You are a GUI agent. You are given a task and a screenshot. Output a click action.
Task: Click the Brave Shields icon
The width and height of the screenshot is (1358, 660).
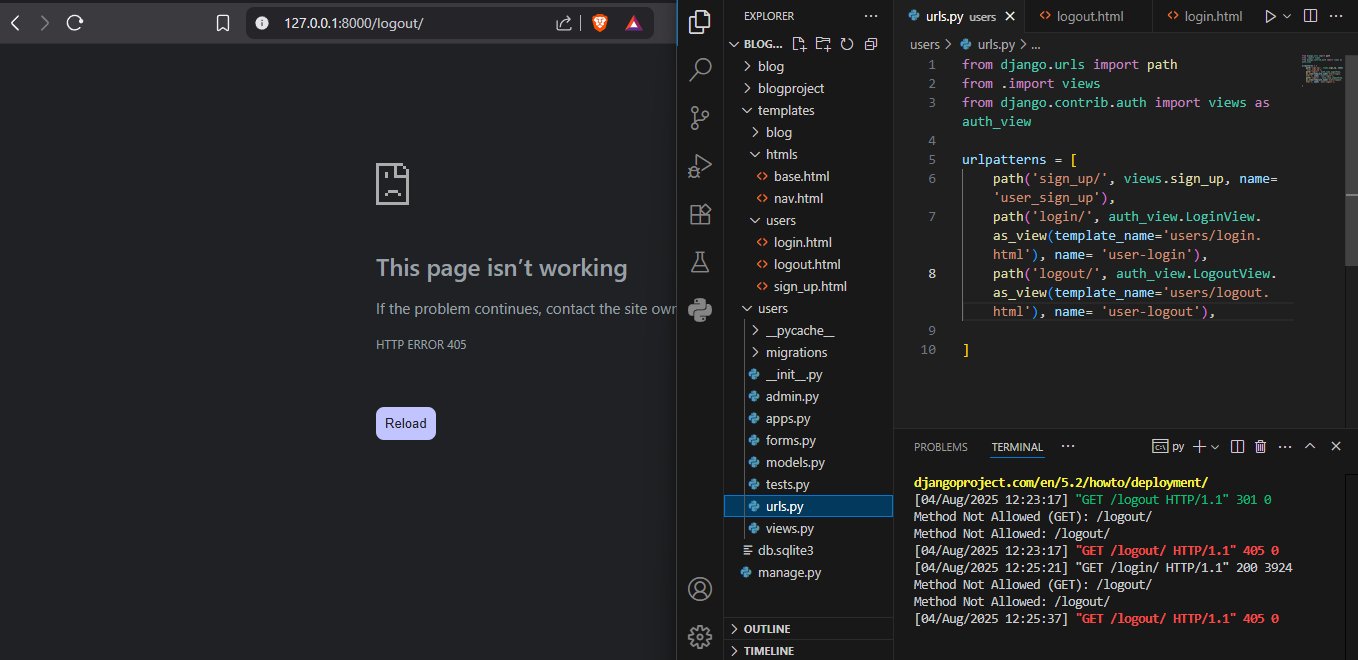(x=599, y=23)
